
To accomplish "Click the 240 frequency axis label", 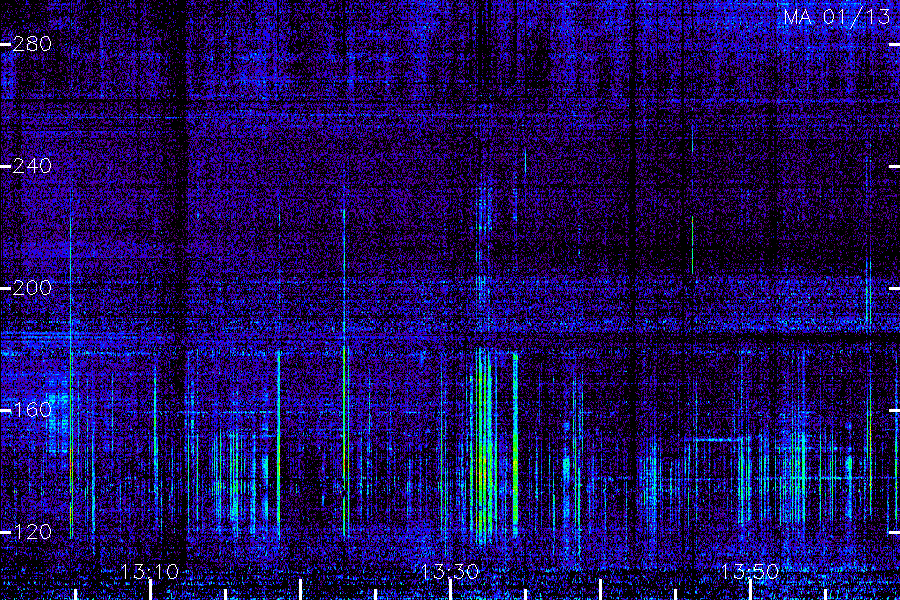I will (x=32, y=166).
